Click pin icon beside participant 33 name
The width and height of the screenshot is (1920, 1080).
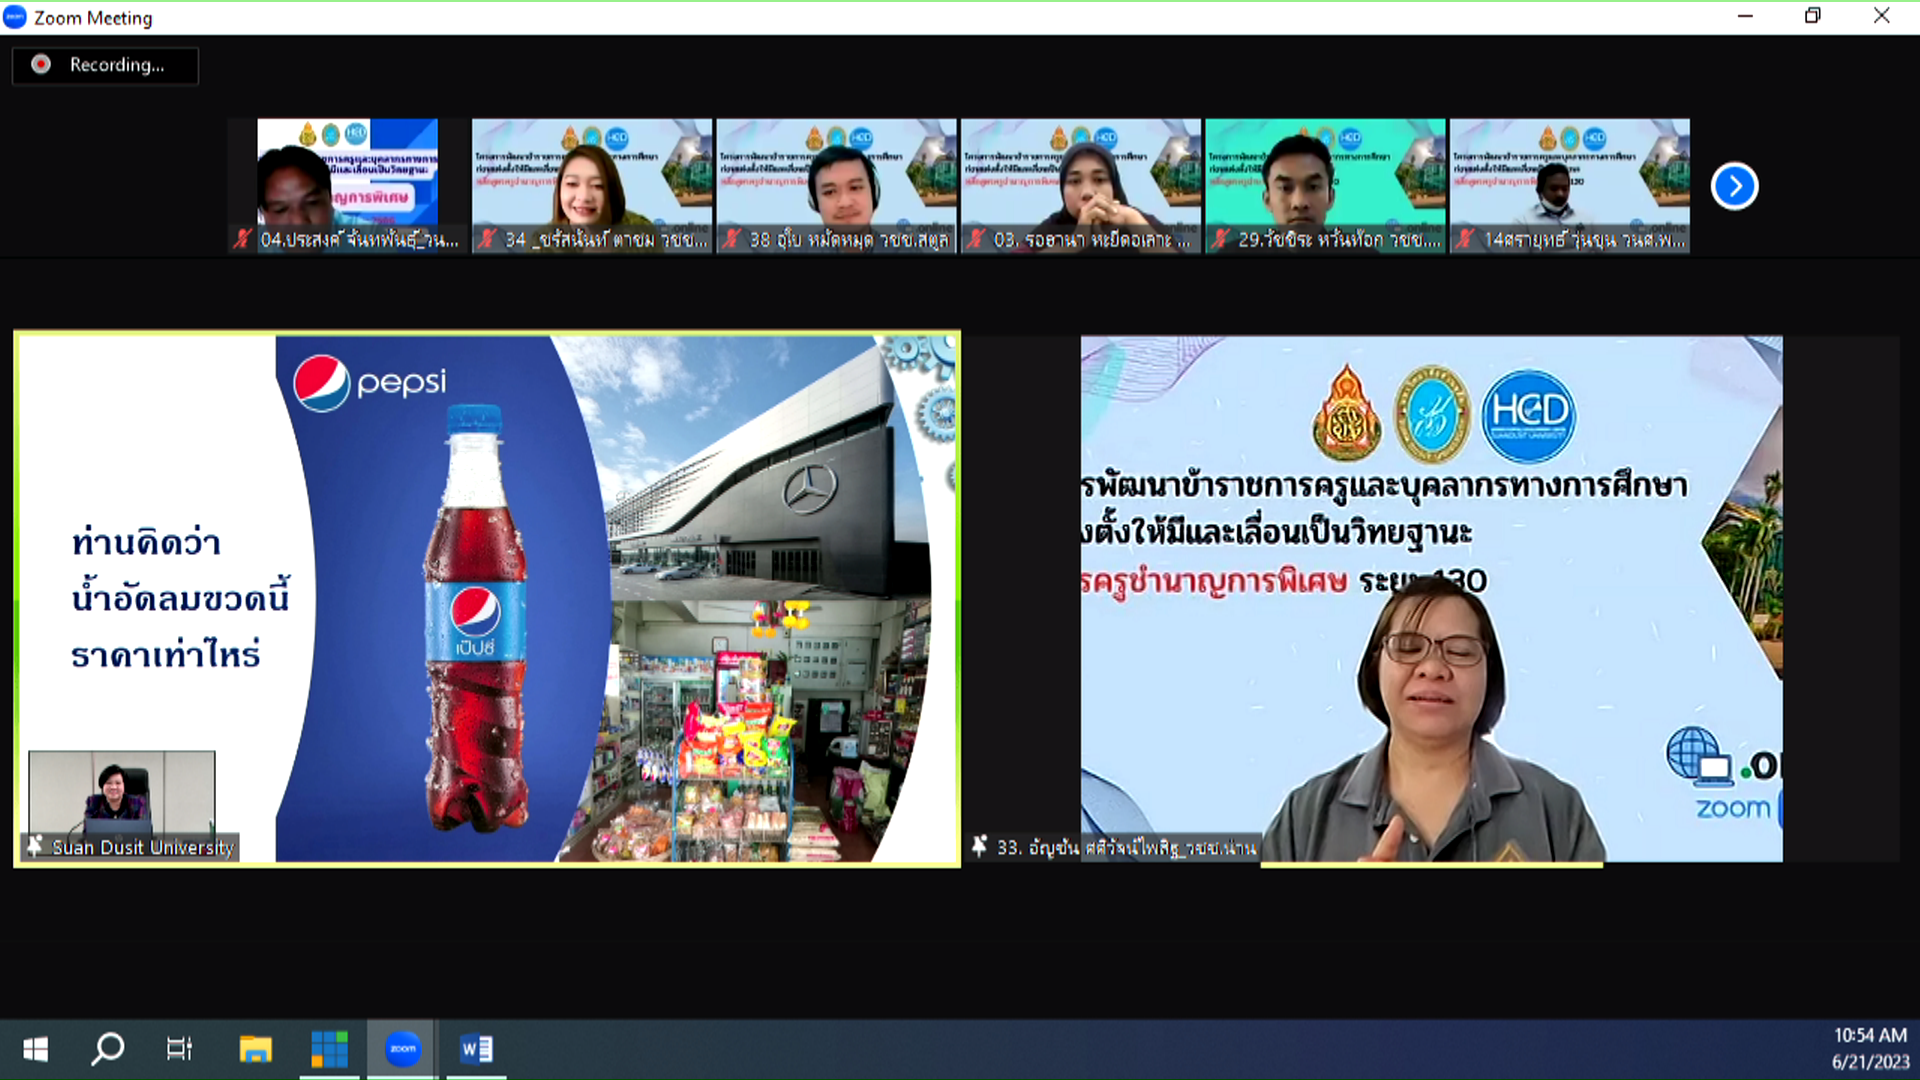pos(980,846)
